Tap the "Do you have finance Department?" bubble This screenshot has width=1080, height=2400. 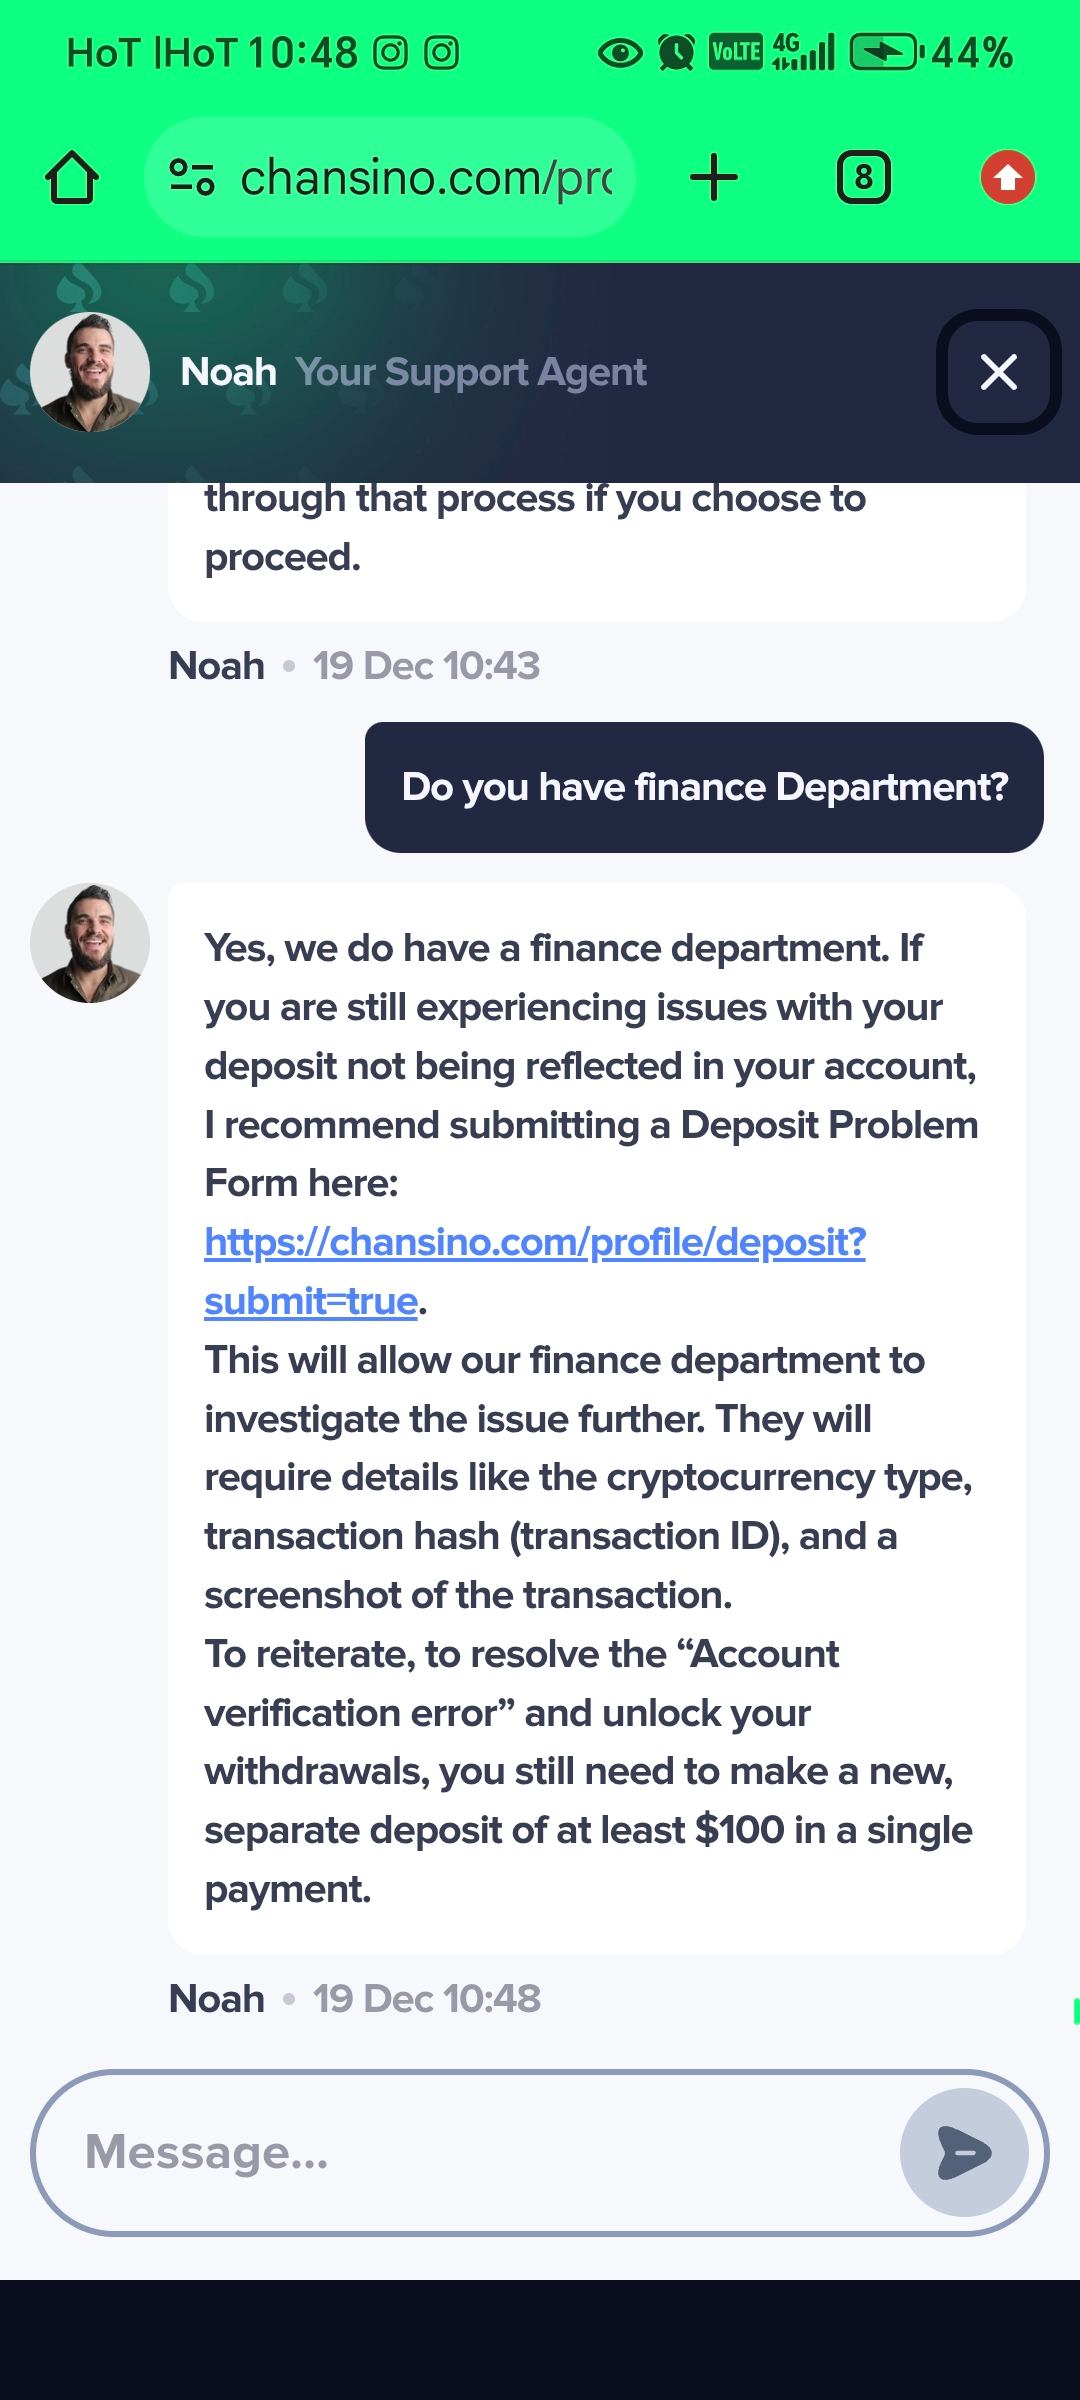(704, 788)
